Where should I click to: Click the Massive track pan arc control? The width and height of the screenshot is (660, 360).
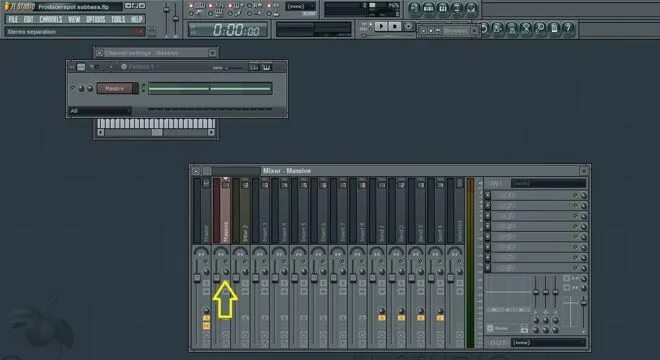click(x=221, y=252)
